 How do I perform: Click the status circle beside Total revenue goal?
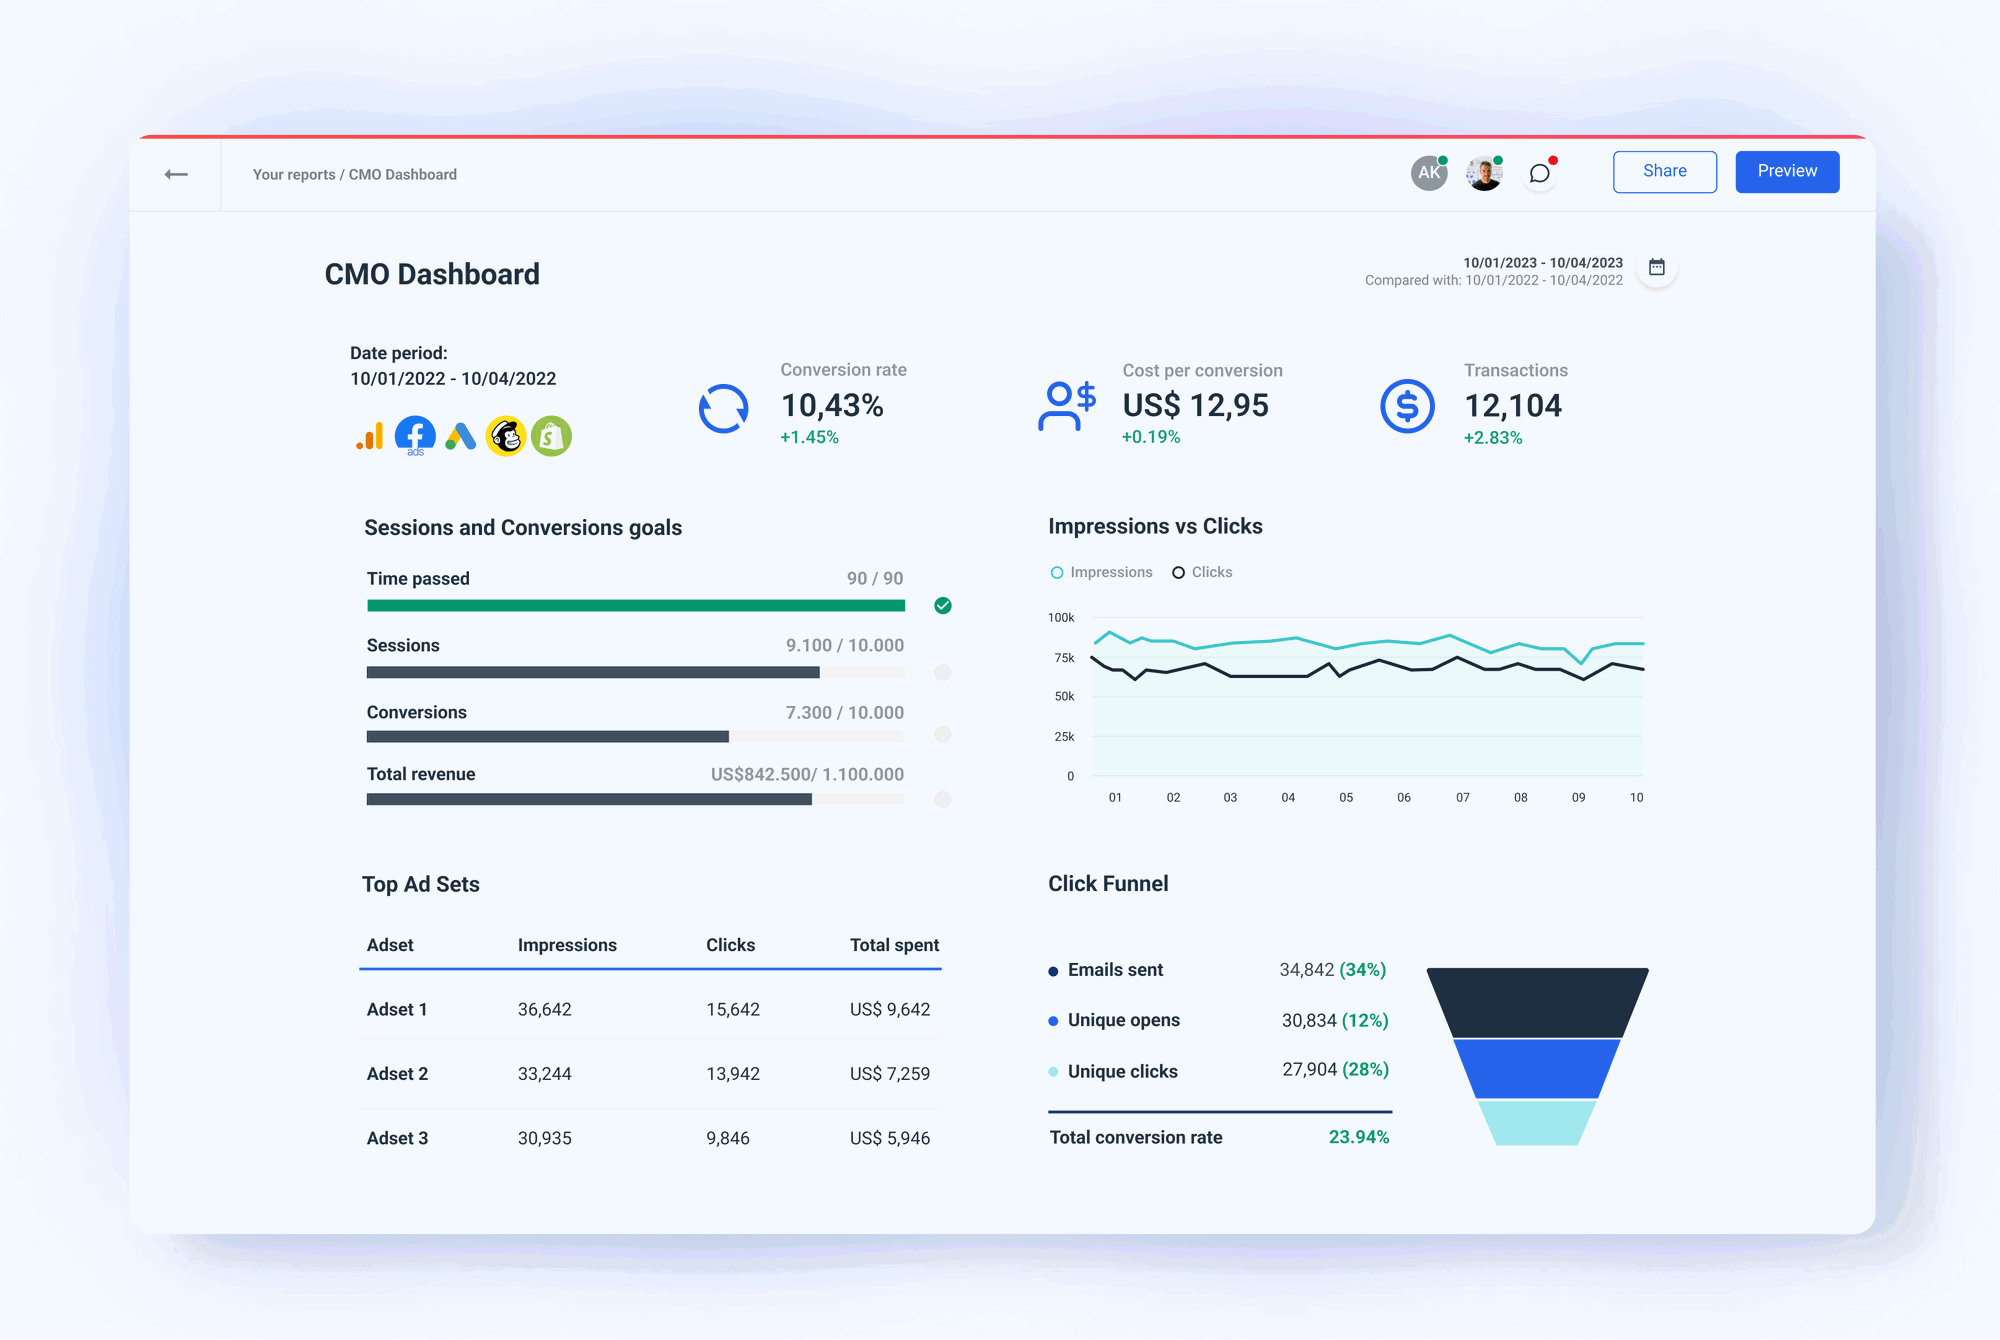click(x=941, y=799)
